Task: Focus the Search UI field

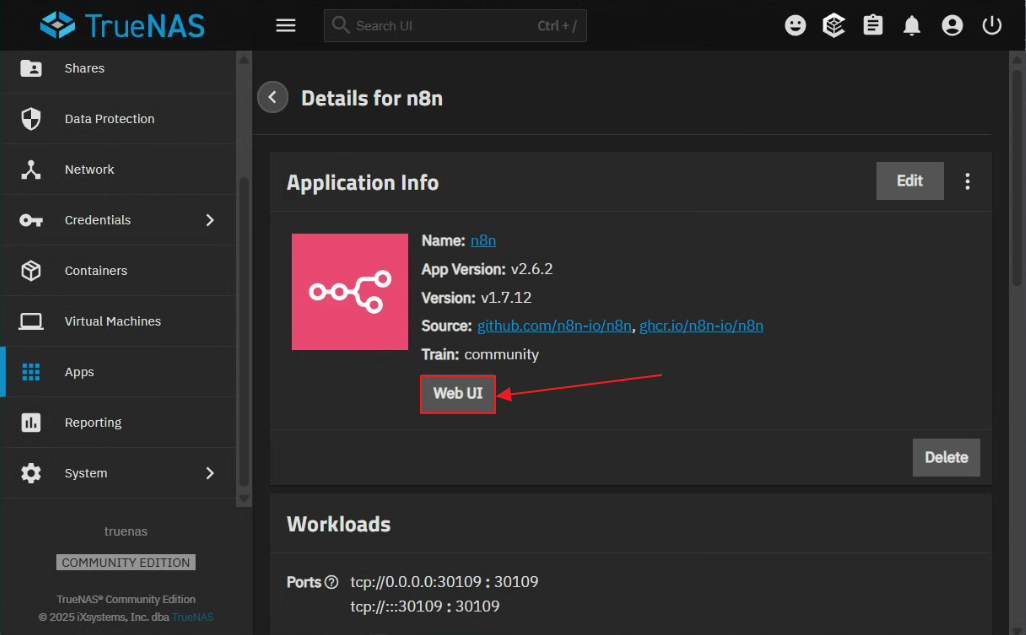Action: (x=455, y=26)
